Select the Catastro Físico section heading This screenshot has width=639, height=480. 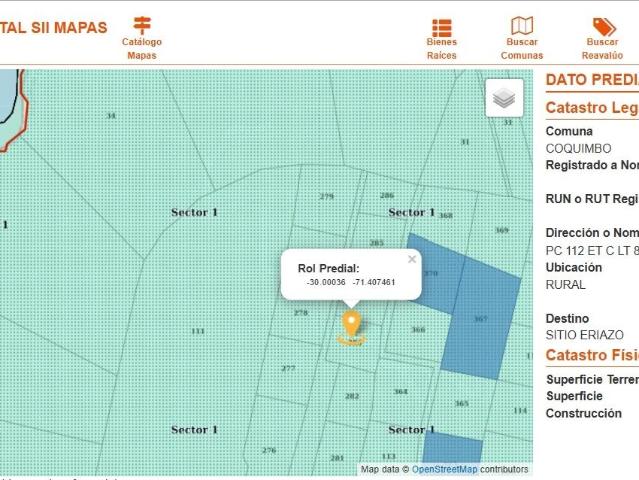[x=592, y=355]
